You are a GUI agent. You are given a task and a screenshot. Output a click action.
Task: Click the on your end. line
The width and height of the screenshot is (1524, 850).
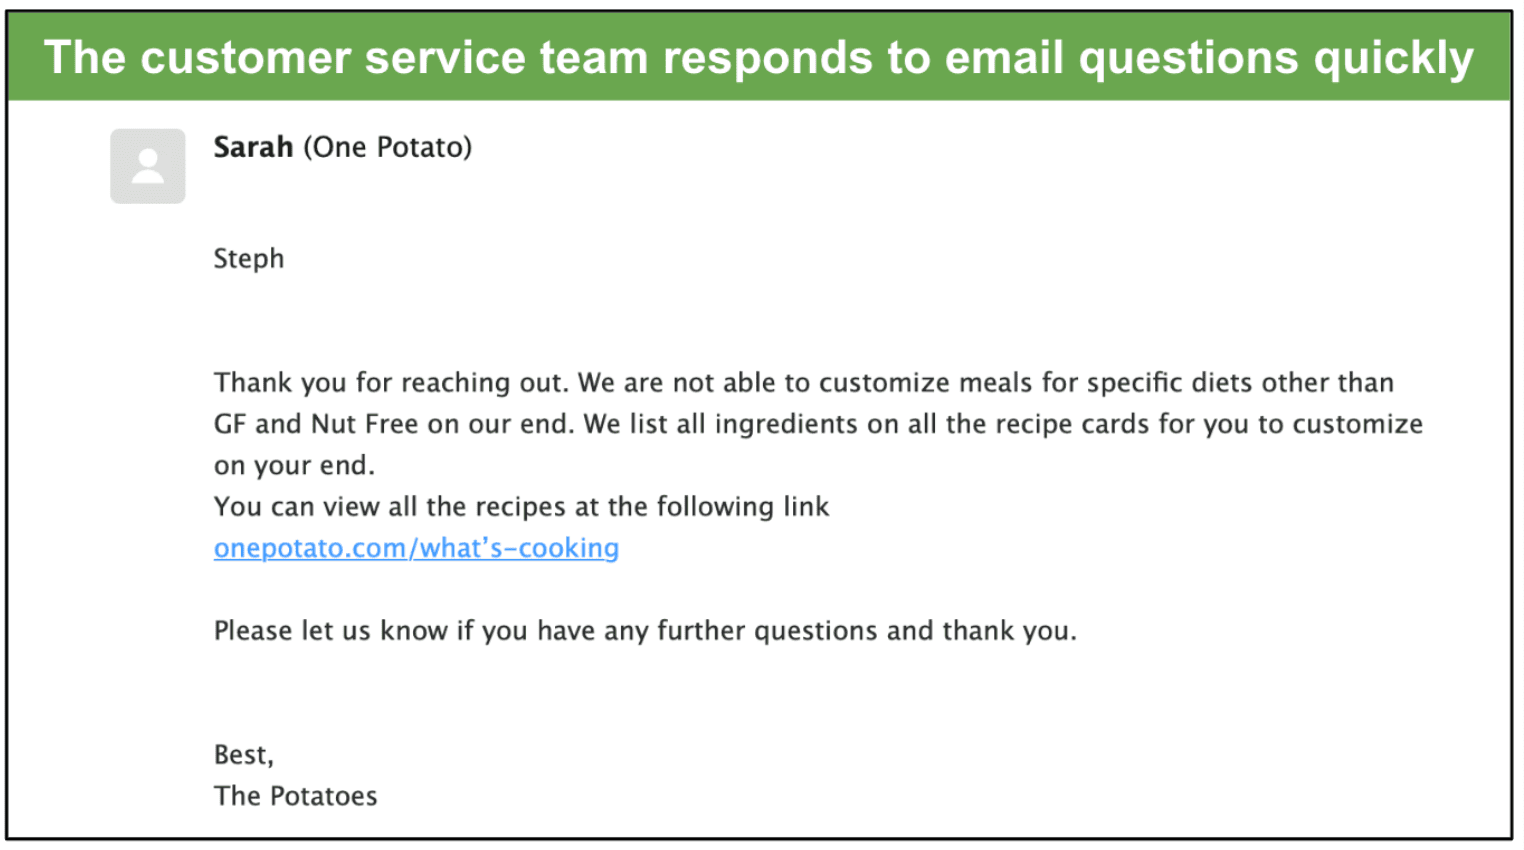[294, 466]
